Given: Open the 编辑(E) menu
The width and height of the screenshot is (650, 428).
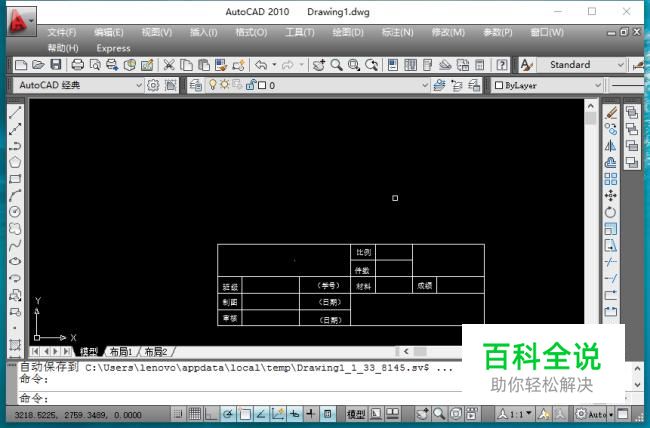Looking at the screenshot, I should coord(108,32).
